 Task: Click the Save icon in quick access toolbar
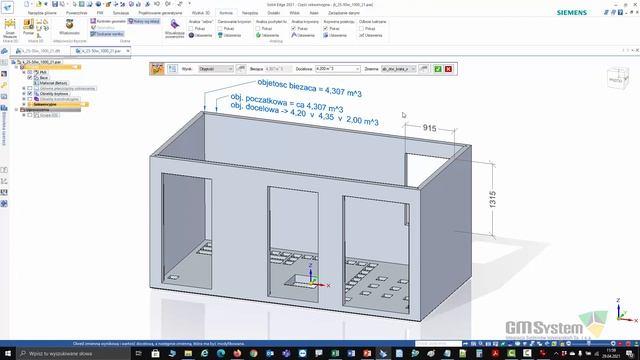pyautogui.click(x=55, y=4)
